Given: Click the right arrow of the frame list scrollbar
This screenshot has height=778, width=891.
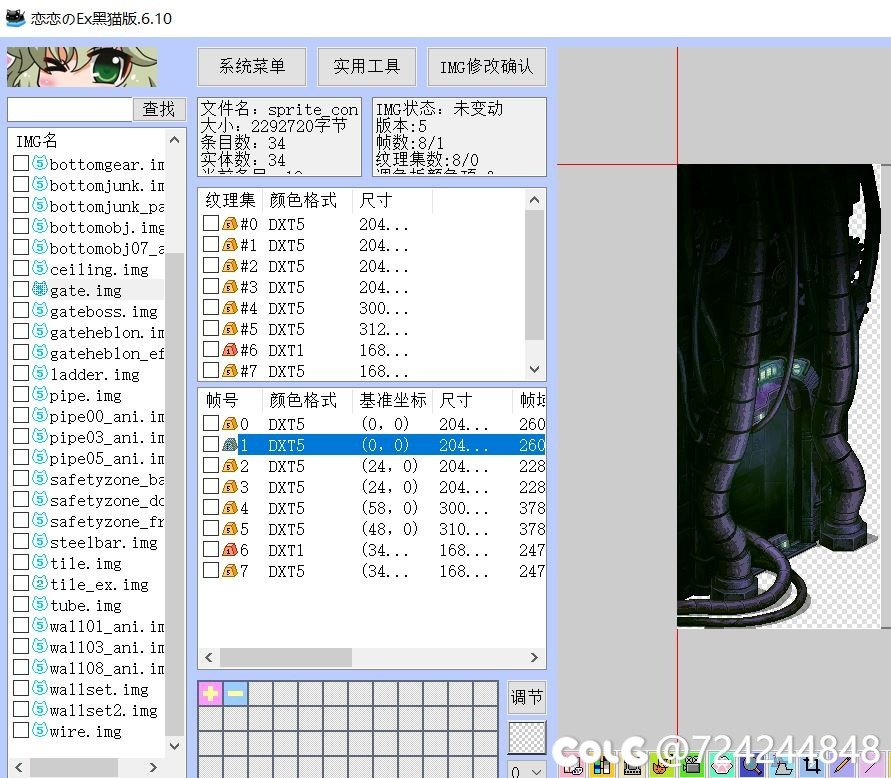Looking at the screenshot, I should click(x=534, y=658).
